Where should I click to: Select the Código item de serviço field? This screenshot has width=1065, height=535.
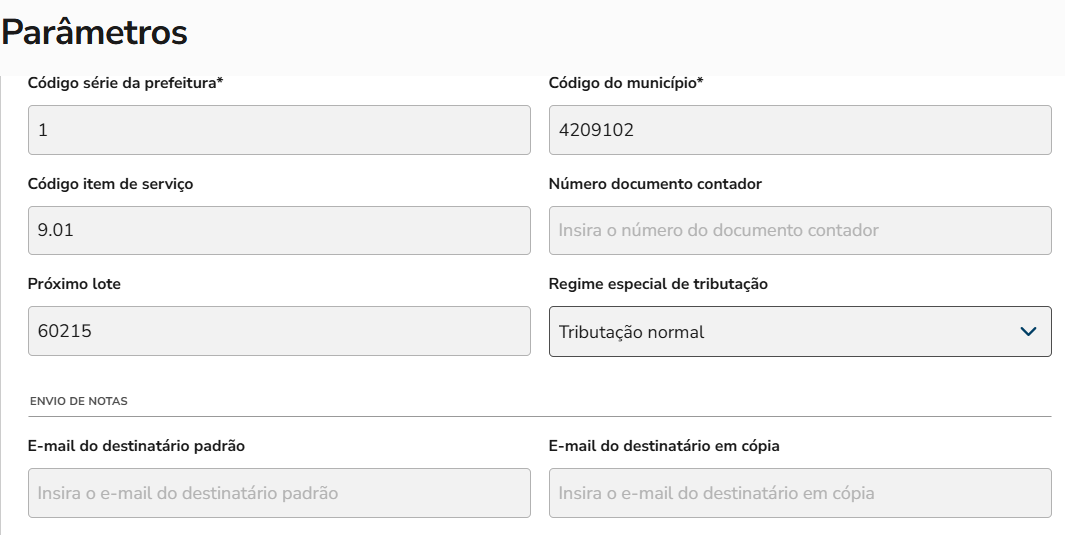(279, 231)
